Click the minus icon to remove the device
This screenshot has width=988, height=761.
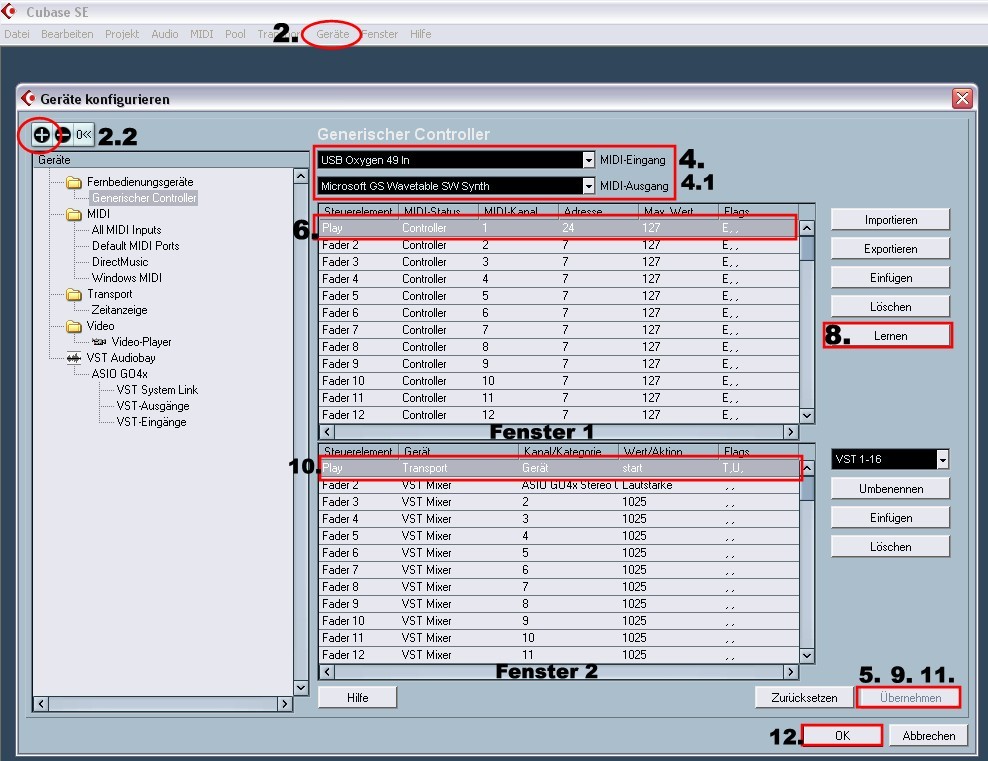(62, 134)
